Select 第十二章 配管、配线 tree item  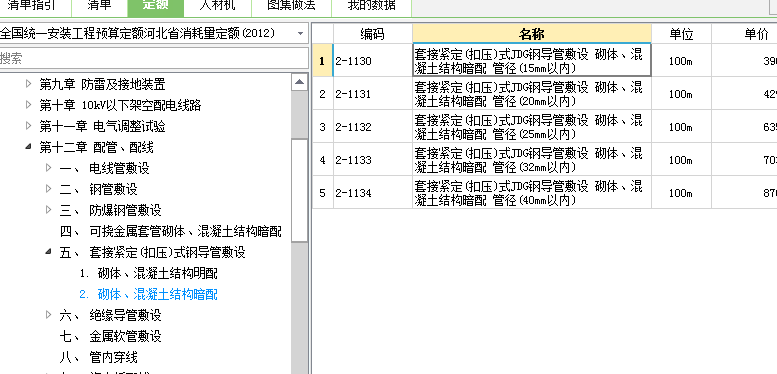click(96, 147)
